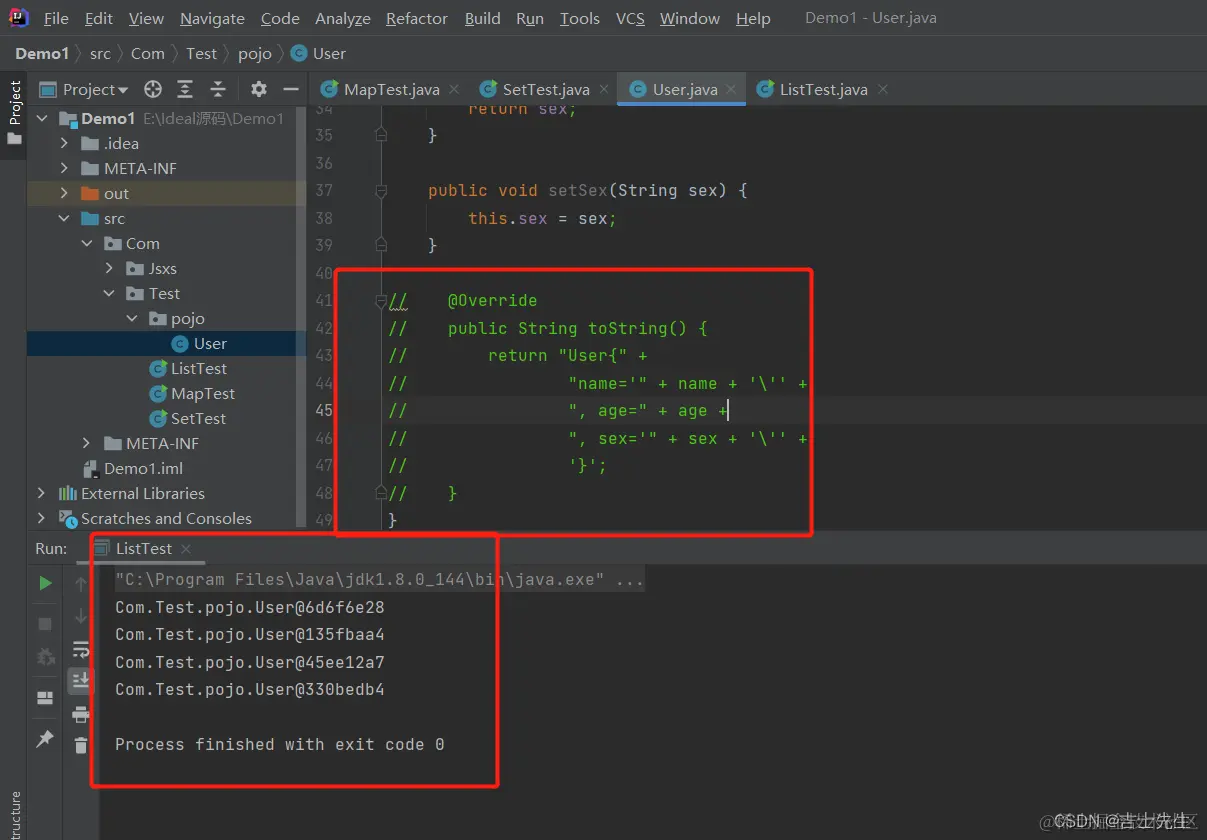Open the Structure tool window side tab
Screen dimensions: 1207x840
coord(15,814)
